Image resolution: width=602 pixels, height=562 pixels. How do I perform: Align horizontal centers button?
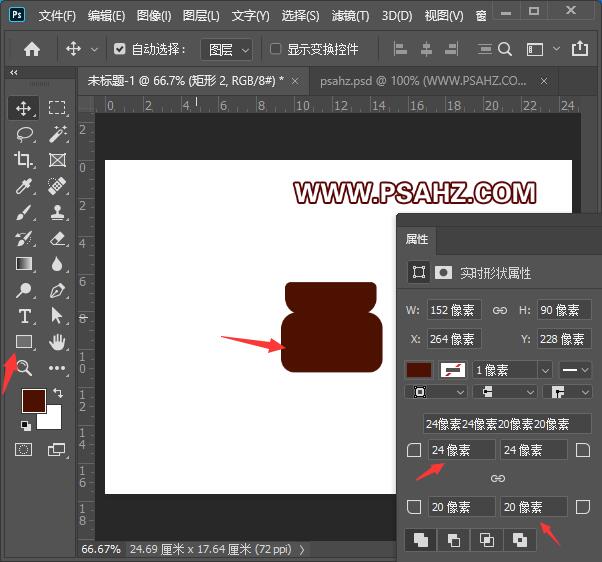pyautogui.click(x=426, y=49)
